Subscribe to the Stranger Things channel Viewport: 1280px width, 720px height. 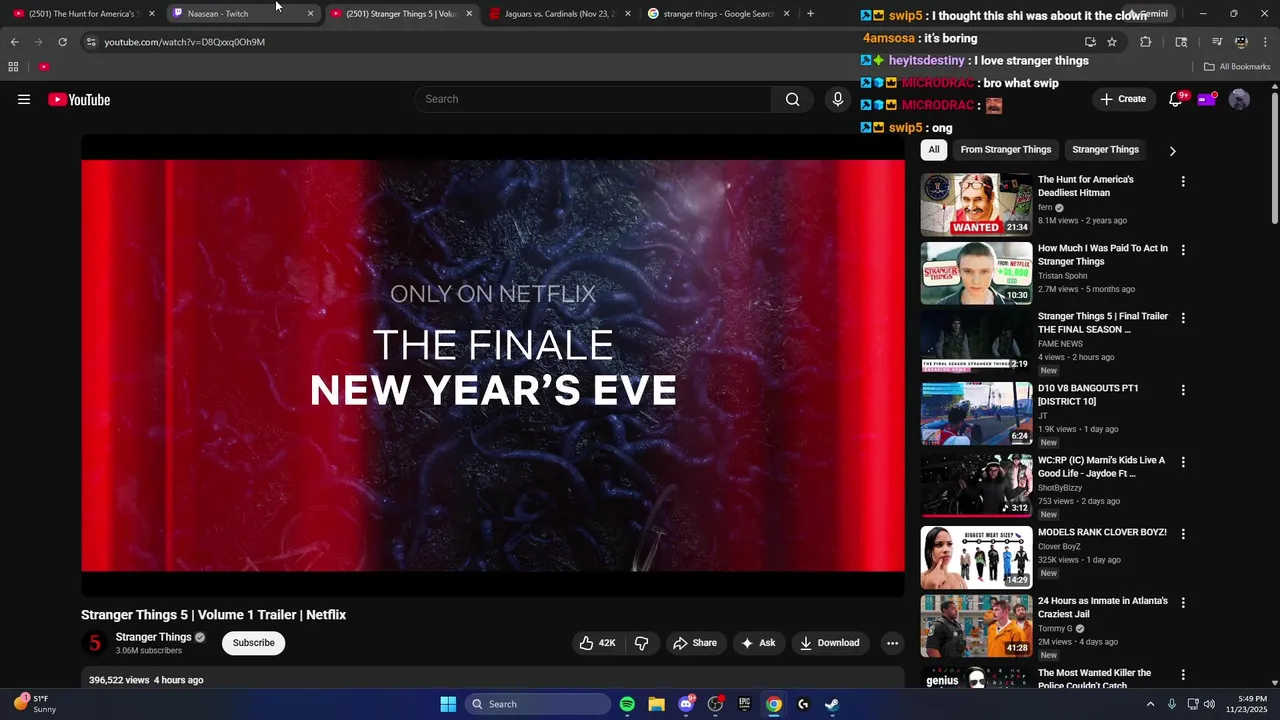pyautogui.click(x=253, y=643)
